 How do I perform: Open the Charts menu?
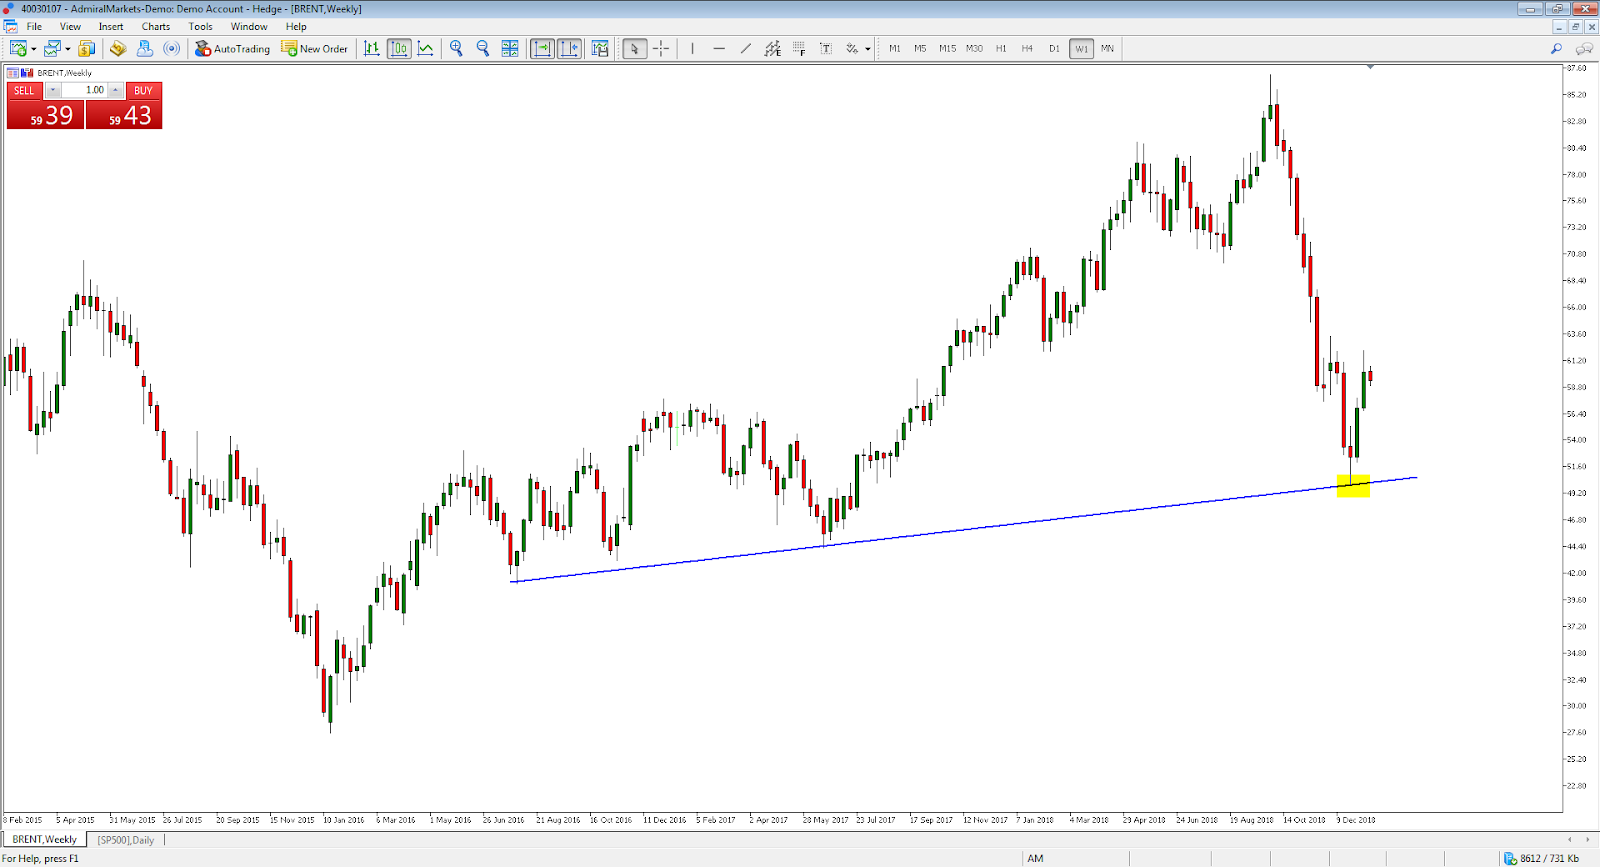coord(156,27)
